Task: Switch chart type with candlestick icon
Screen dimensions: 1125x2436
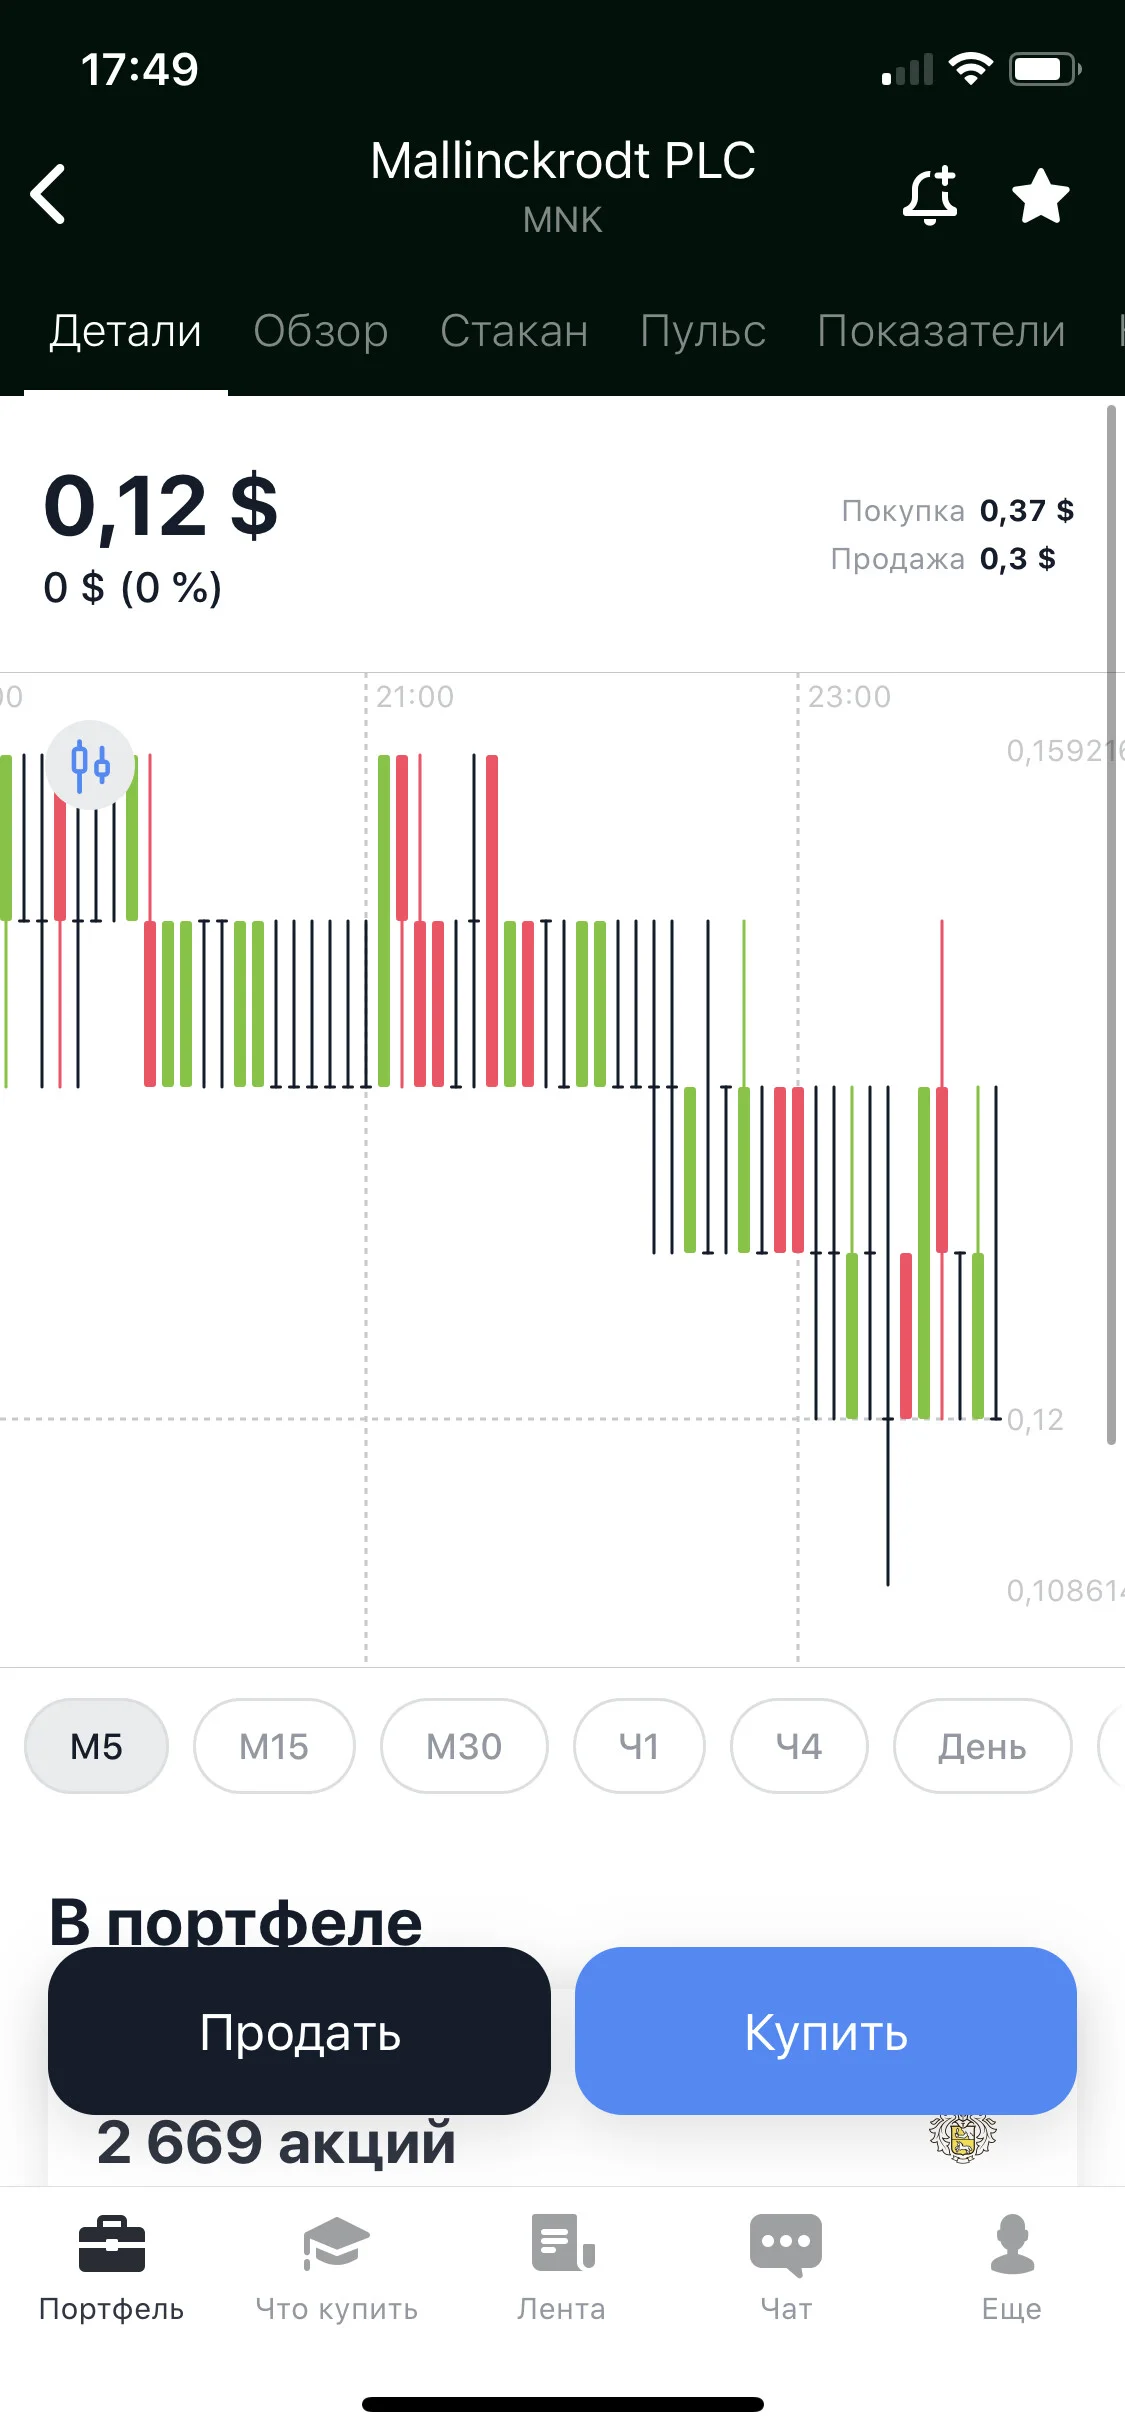Action: pos(90,765)
